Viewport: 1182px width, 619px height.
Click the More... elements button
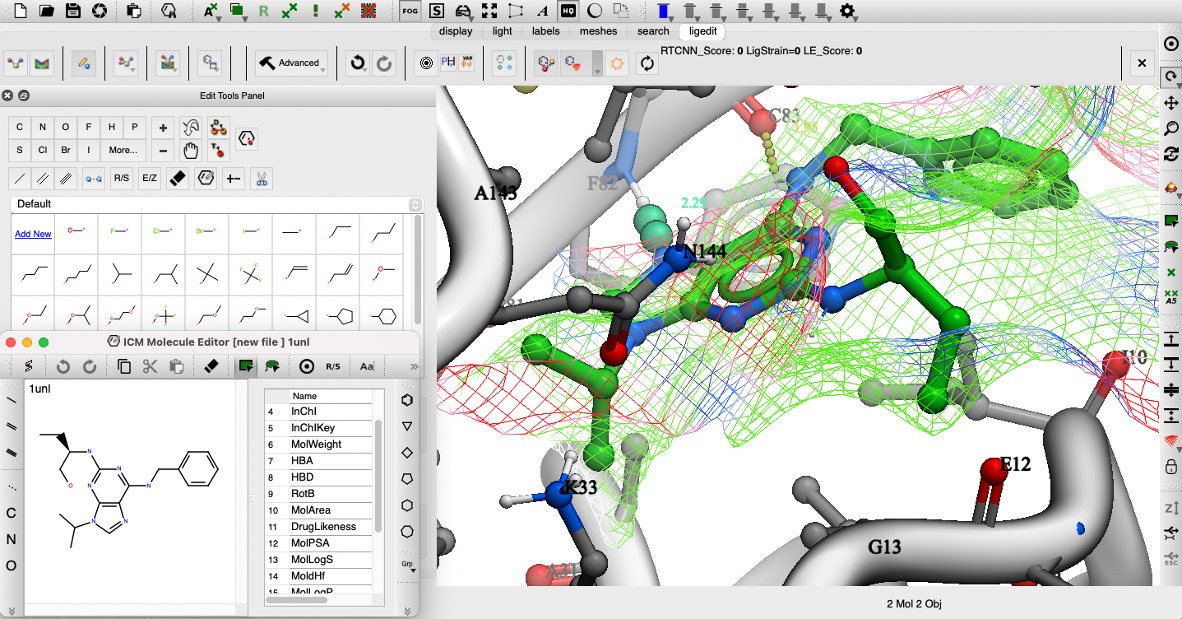123,150
